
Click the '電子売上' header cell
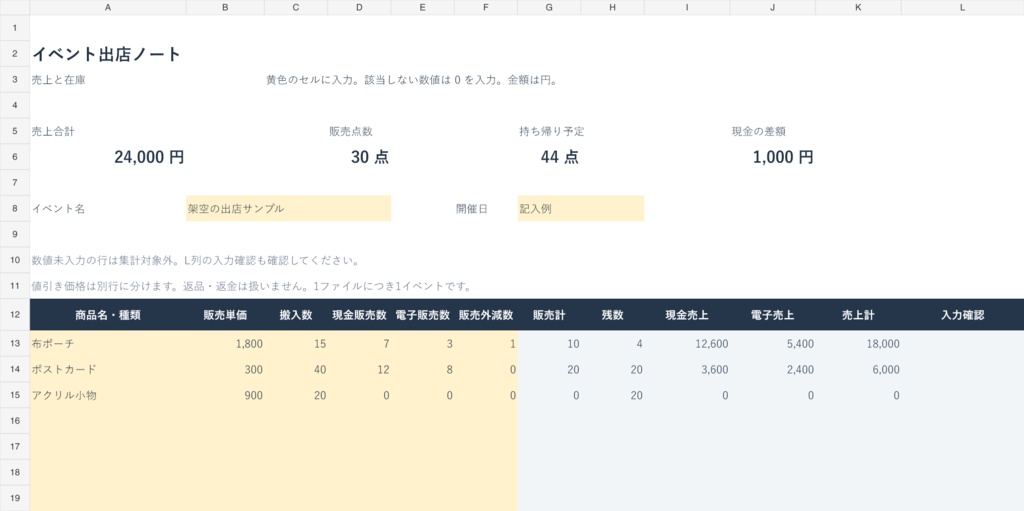pos(773,315)
